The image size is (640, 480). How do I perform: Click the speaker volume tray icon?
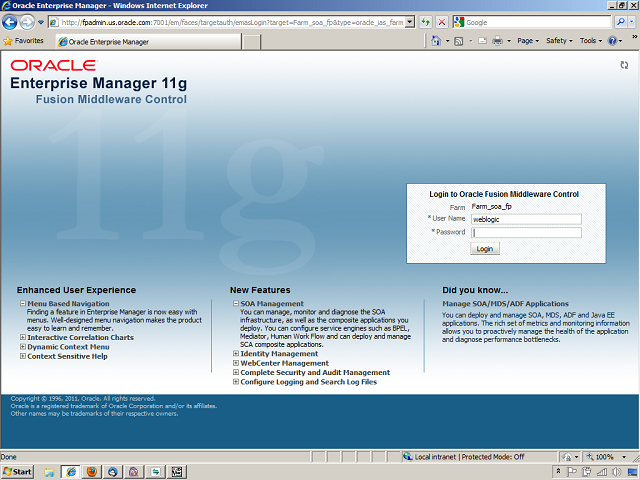[x=616, y=472]
